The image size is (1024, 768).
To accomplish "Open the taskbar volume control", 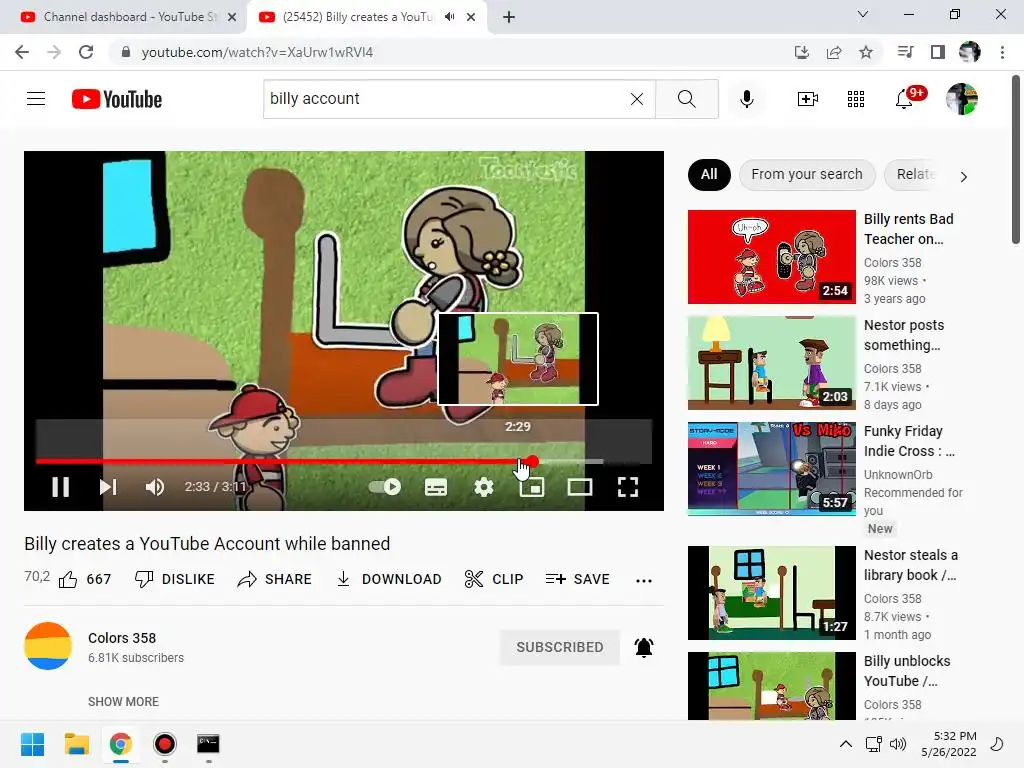I will [898, 744].
